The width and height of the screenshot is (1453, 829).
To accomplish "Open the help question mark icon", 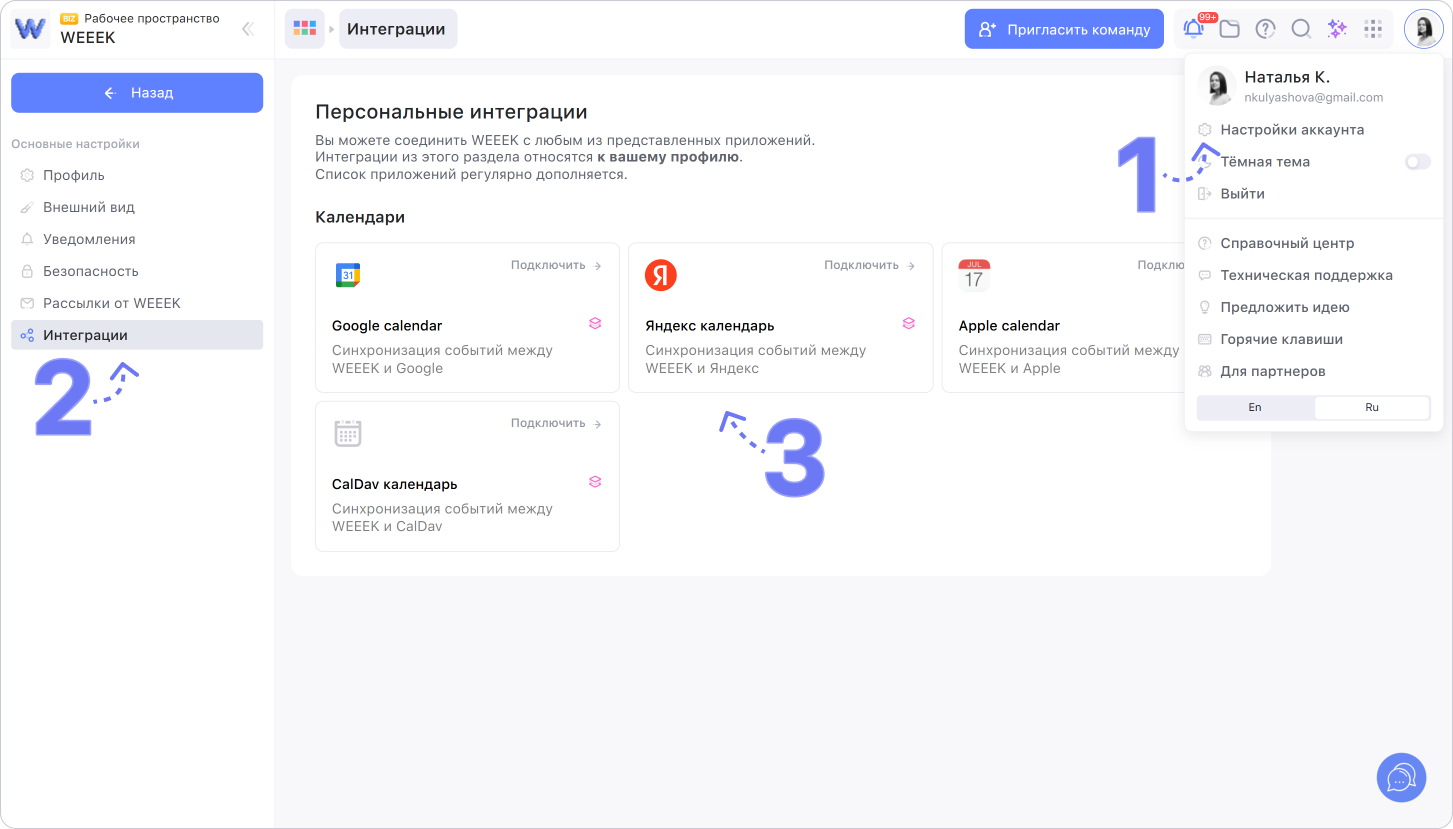I will [x=1265, y=29].
